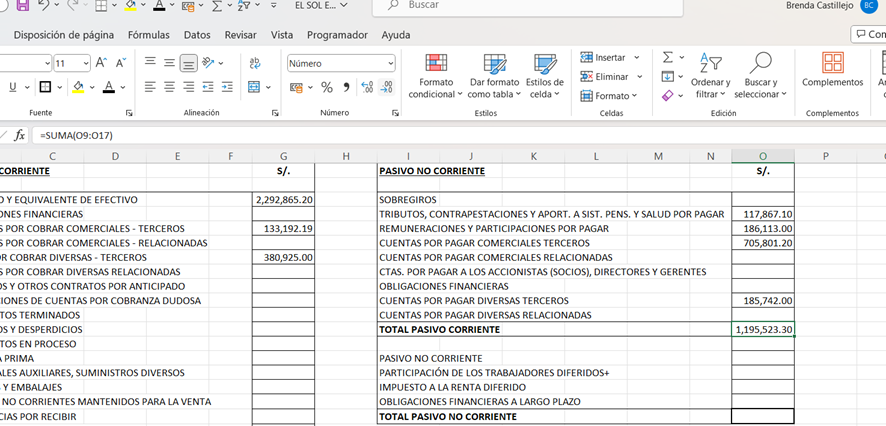Screen dimensions: 886x426
Task: Expand the Insertar dropdown arrow
Action: click(x=636, y=58)
